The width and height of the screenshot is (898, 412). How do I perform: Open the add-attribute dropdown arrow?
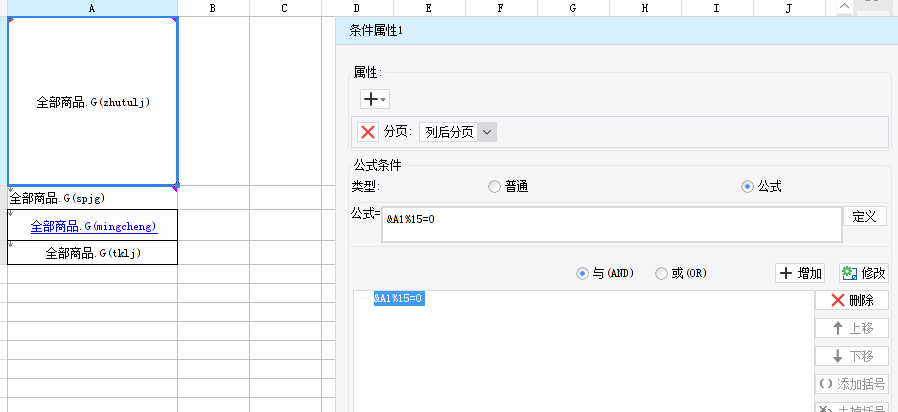384,100
